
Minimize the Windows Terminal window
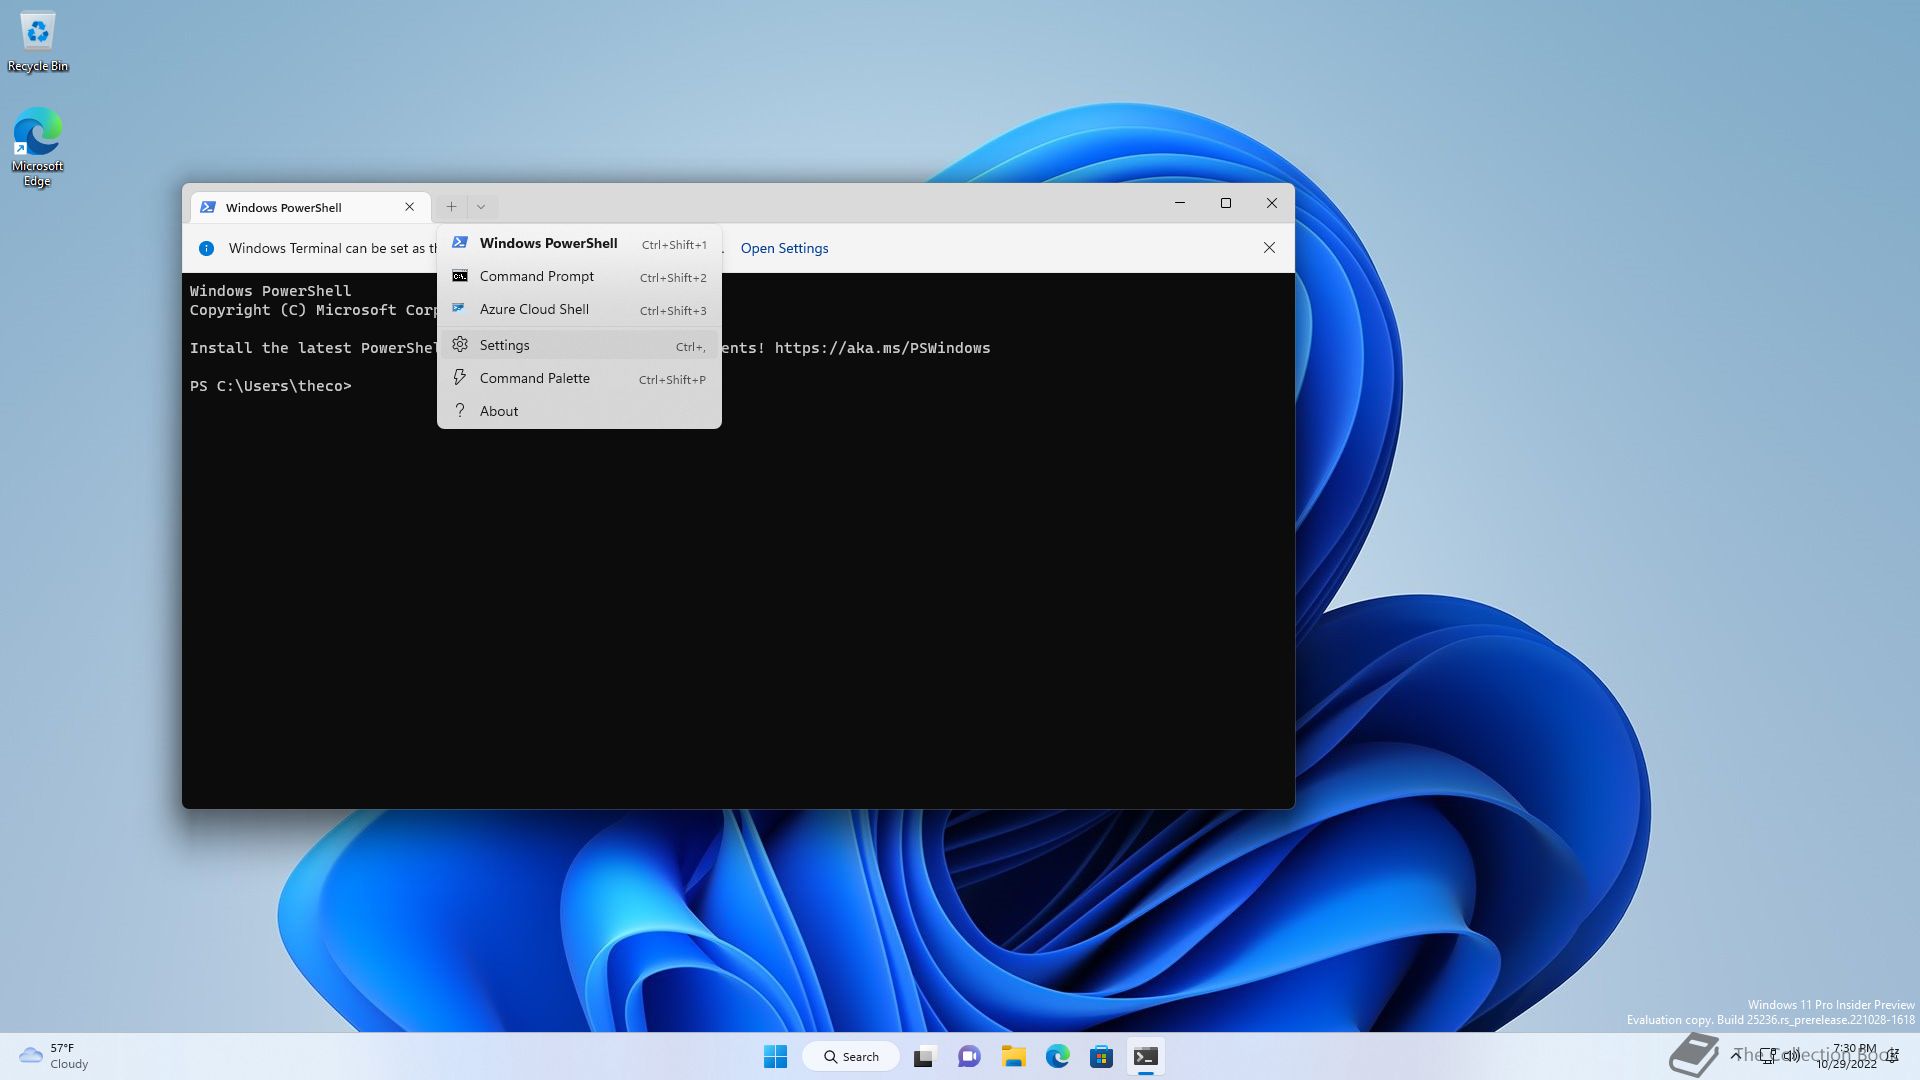point(1180,203)
